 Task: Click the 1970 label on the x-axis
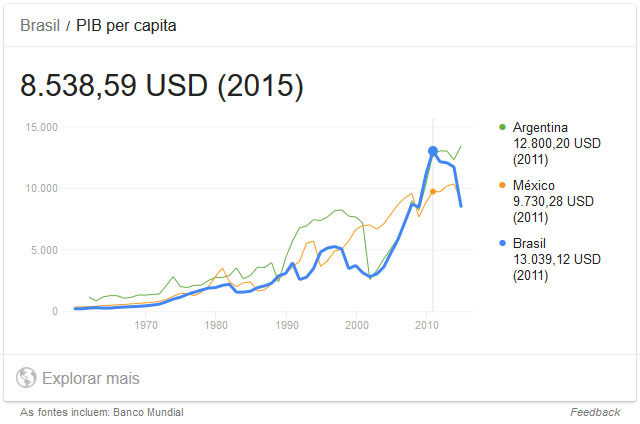pyautogui.click(x=146, y=325)
